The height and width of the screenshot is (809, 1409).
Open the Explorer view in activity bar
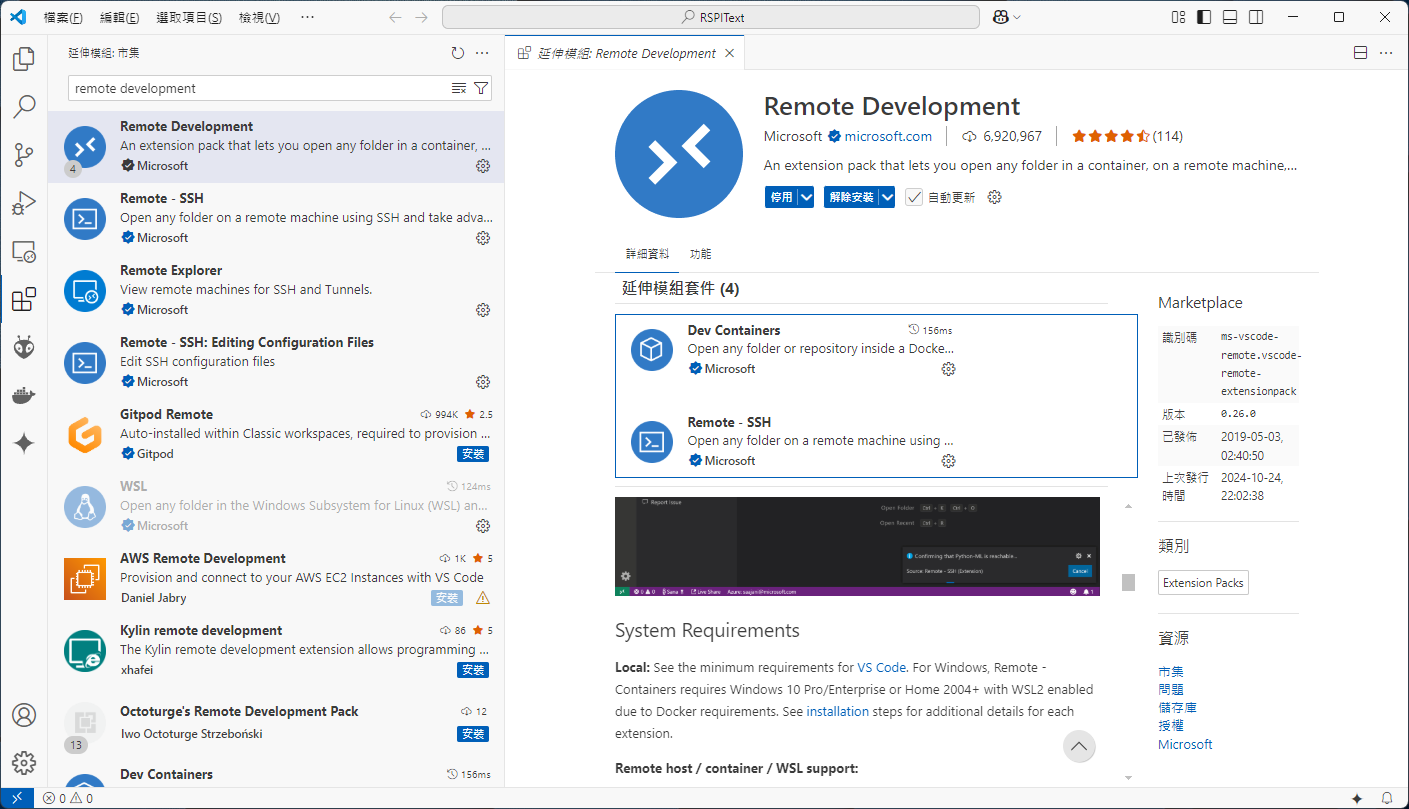click(x=24, y=59)
